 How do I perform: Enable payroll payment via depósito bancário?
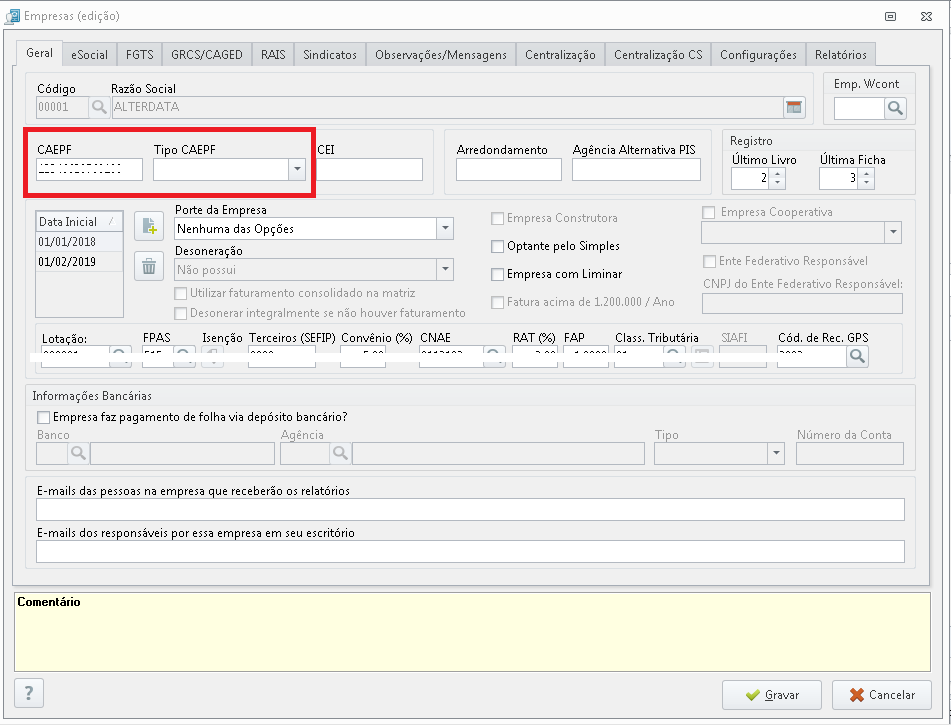pyautogui.click(x=44, y=417)
